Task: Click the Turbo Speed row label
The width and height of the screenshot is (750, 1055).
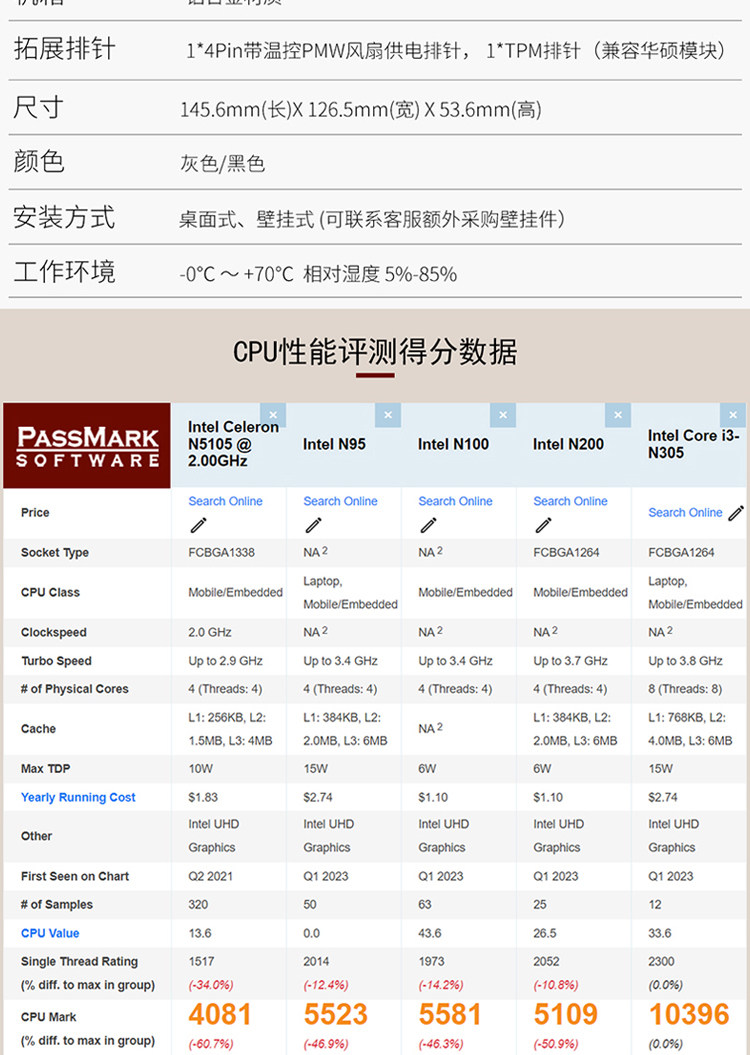Action: coord(56,661)
